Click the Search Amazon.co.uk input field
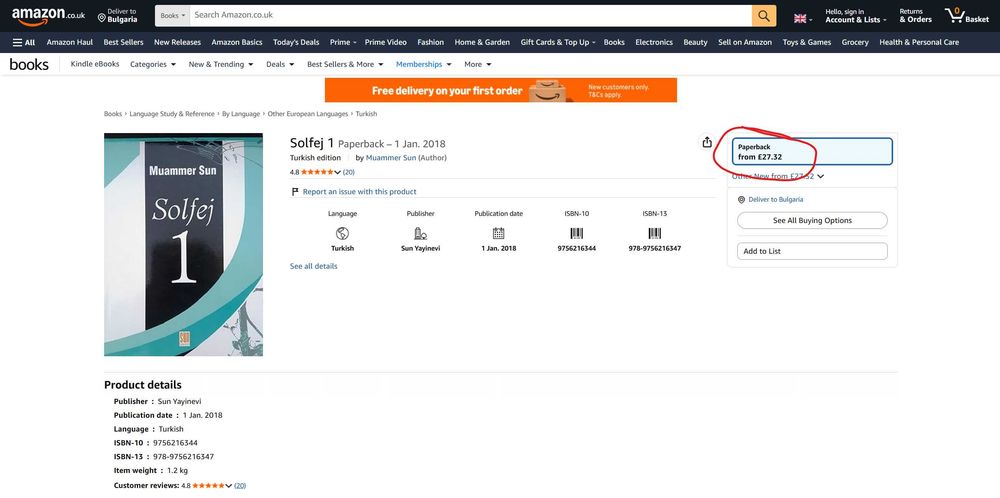This screenshot has height=498, width=1000. coord(471,15)
